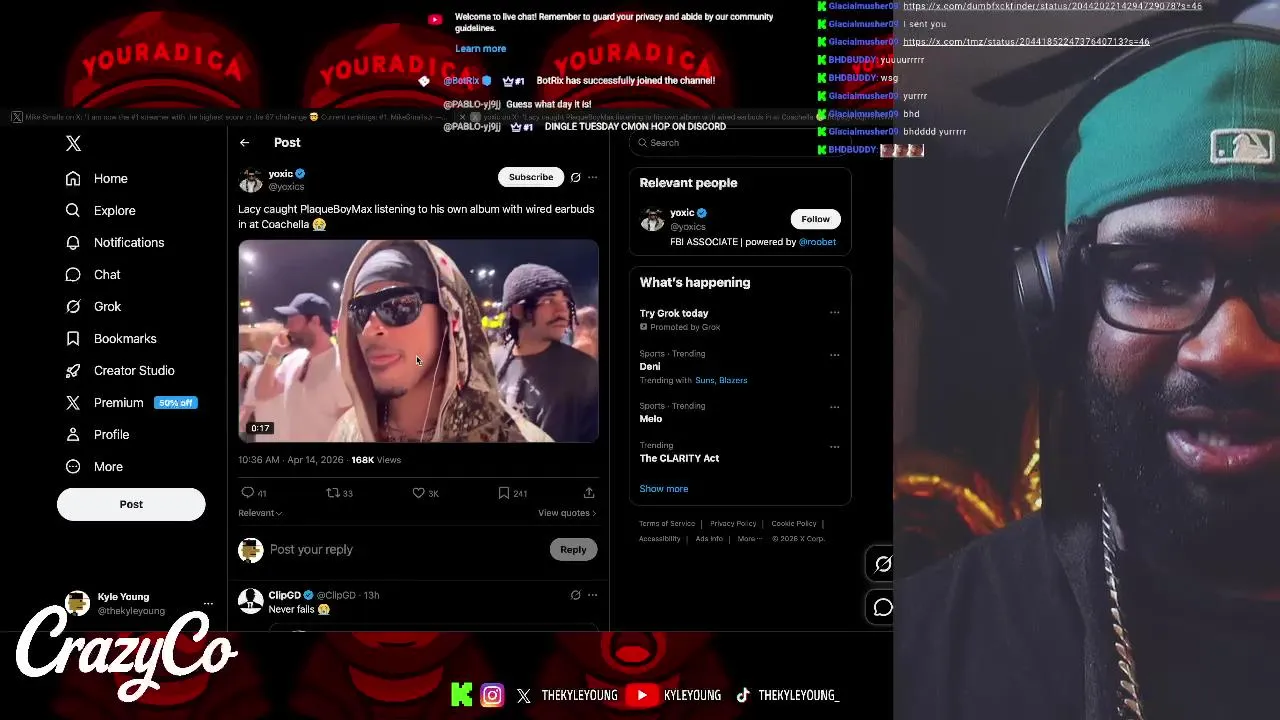The width and height of the screenshot is (1280, 720).
Task: Open Terms of Service link
Action: 667,524
